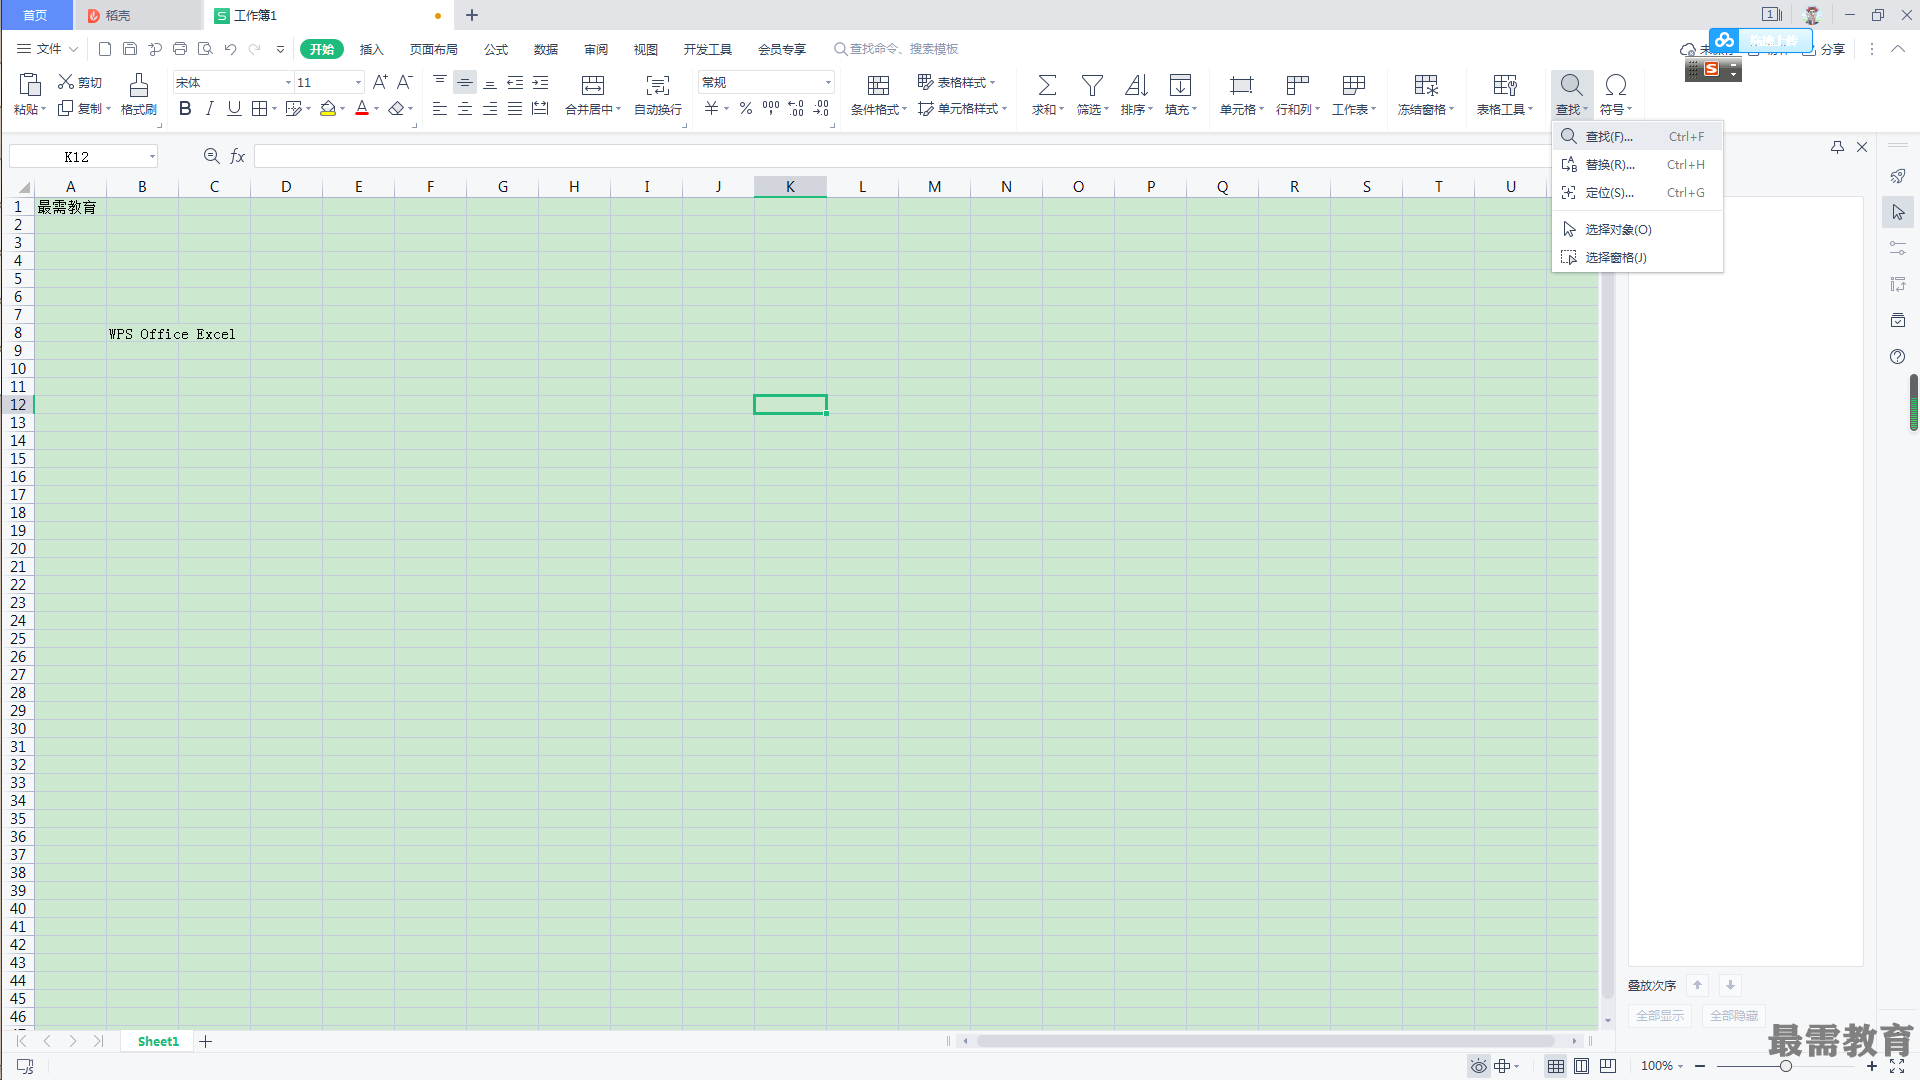Open the 公式 ribbon tab

point(496,49)
